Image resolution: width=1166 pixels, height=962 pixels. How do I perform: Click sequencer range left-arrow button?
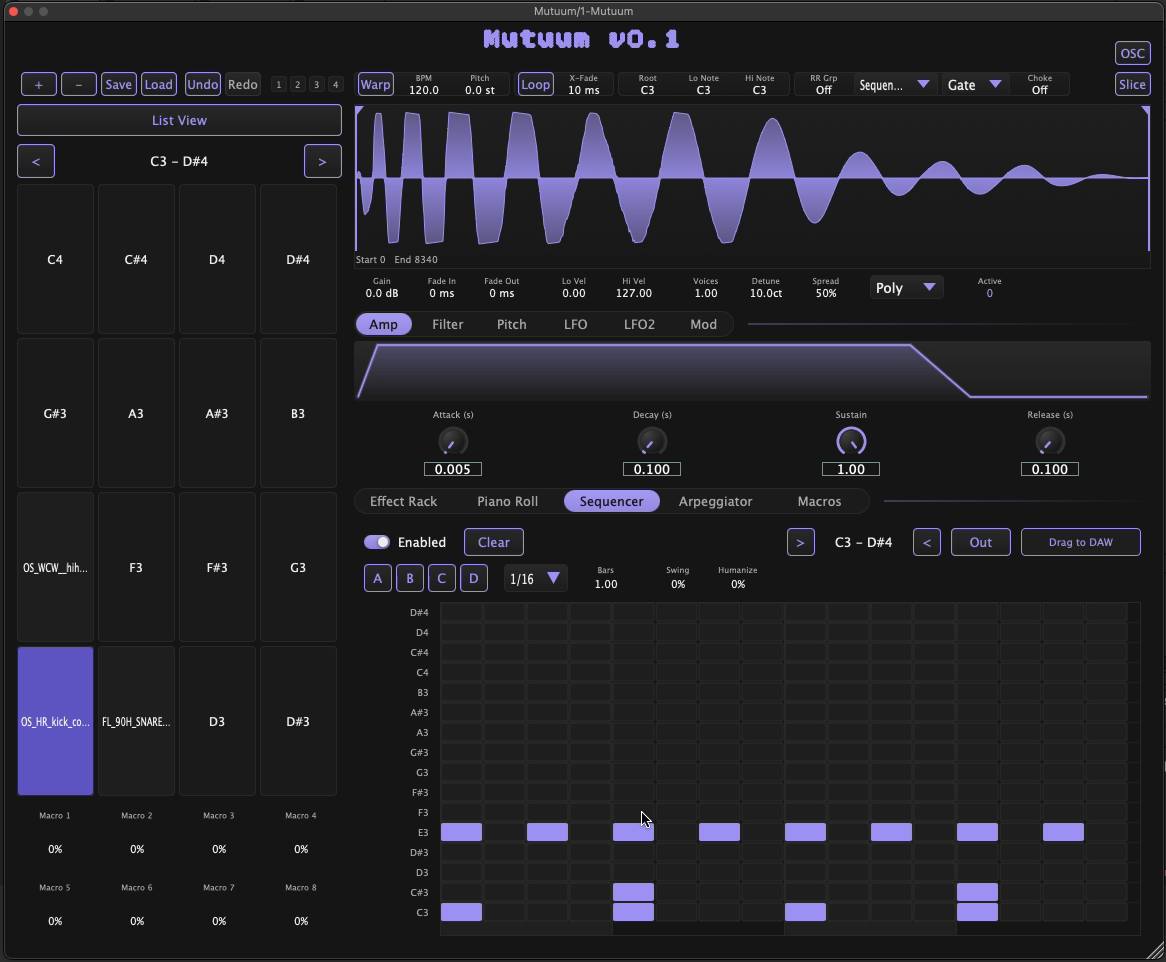click(927, 542)
